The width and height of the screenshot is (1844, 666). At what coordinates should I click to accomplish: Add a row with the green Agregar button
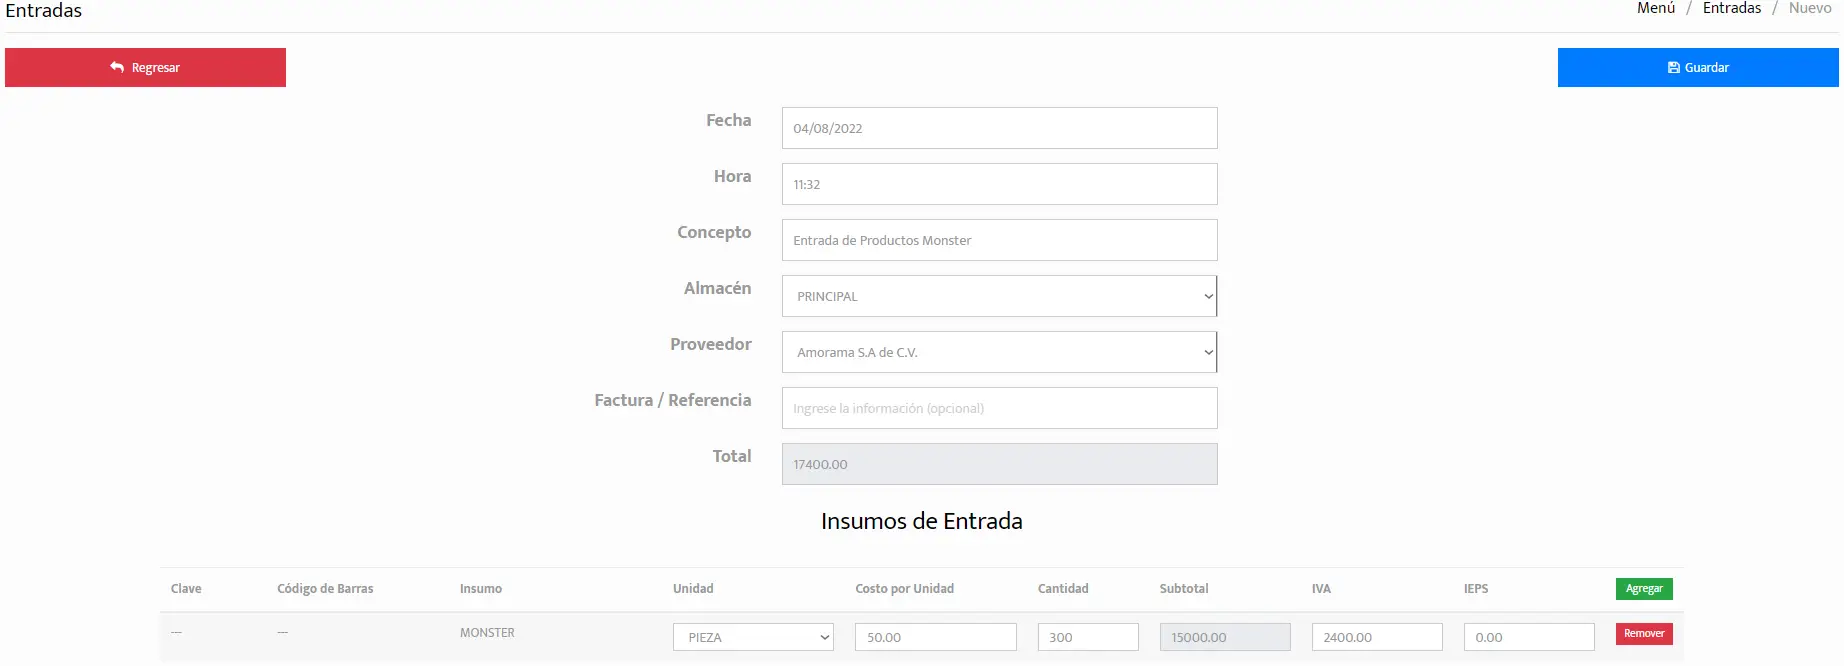click(x=1644, y=589)
